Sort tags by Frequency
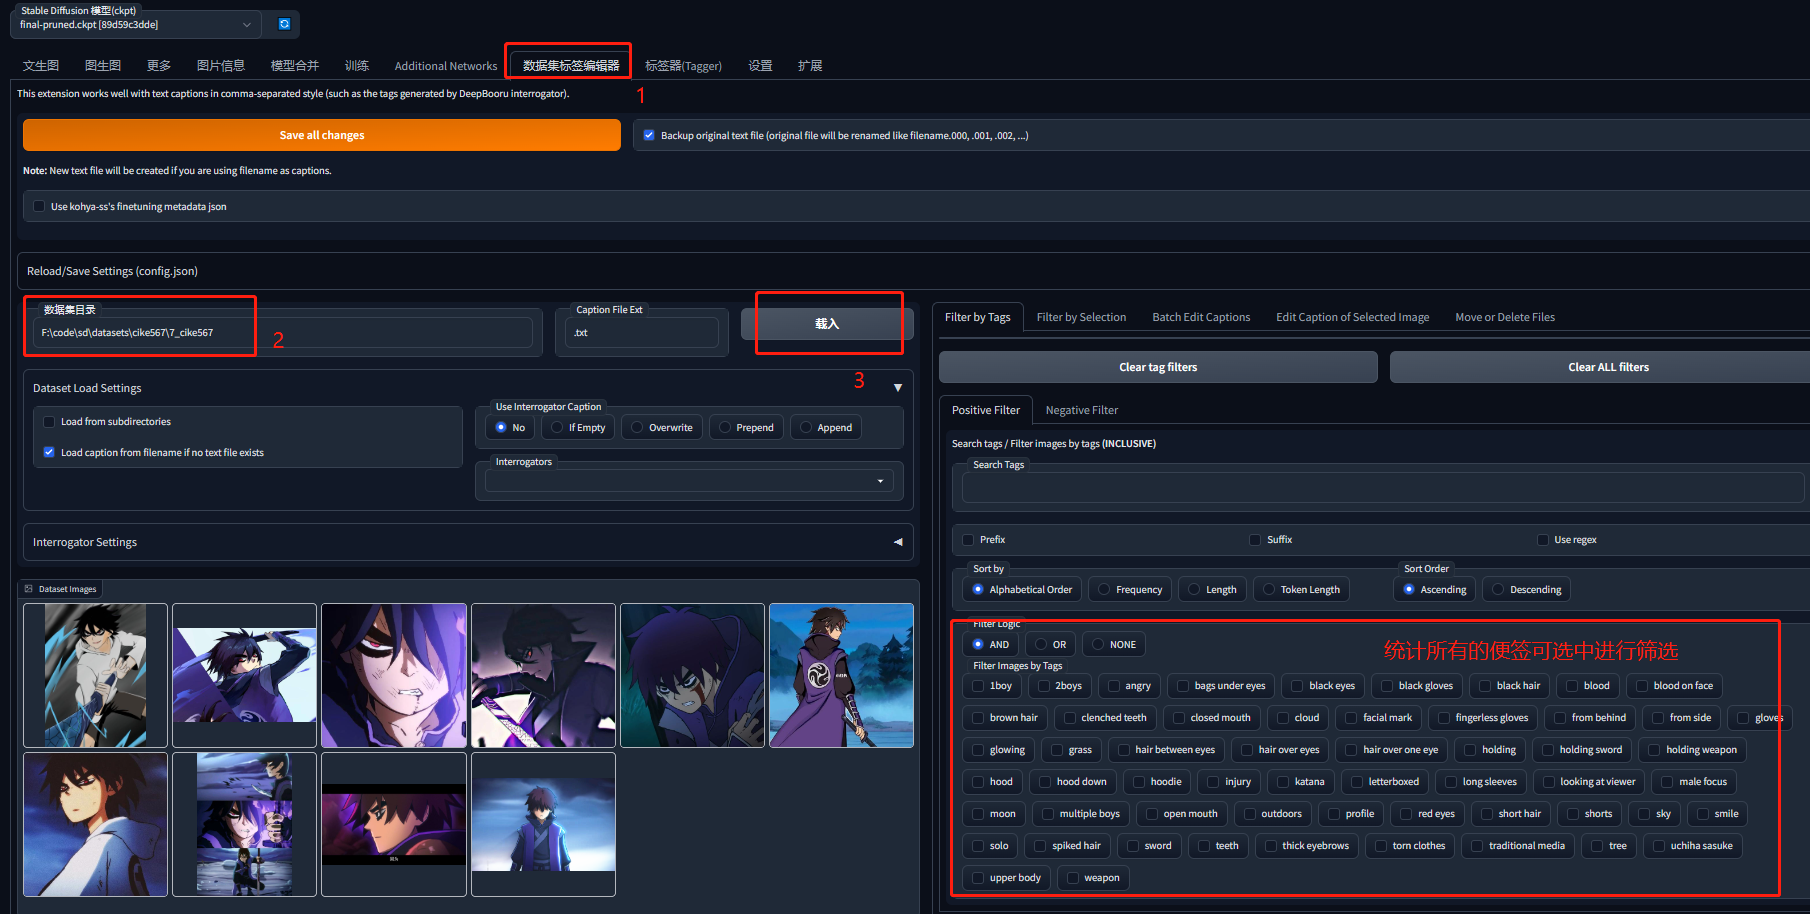The width and height of the screenshot is (1810, 914). (x=1130, y=589)
